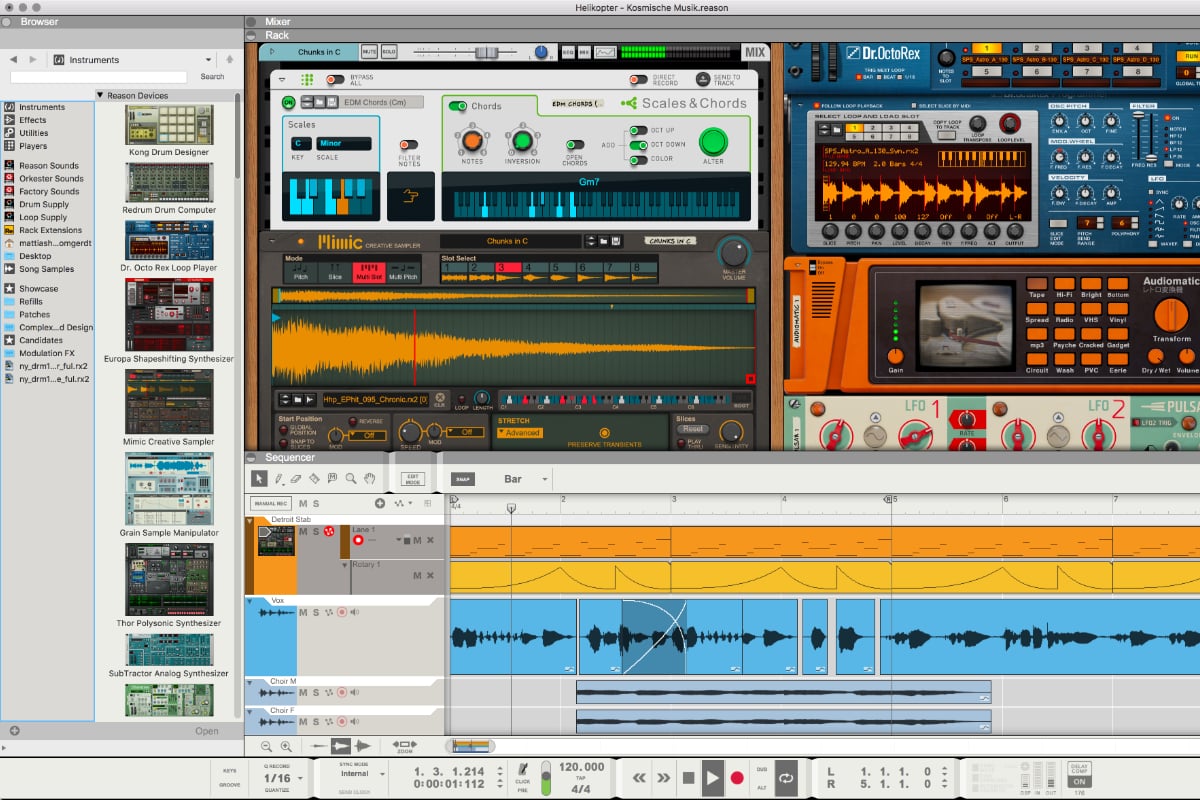The image size is (1200, 800).
Task: Click the Edit Mode button
Action: pyautogui.click(x=413, y=479)
